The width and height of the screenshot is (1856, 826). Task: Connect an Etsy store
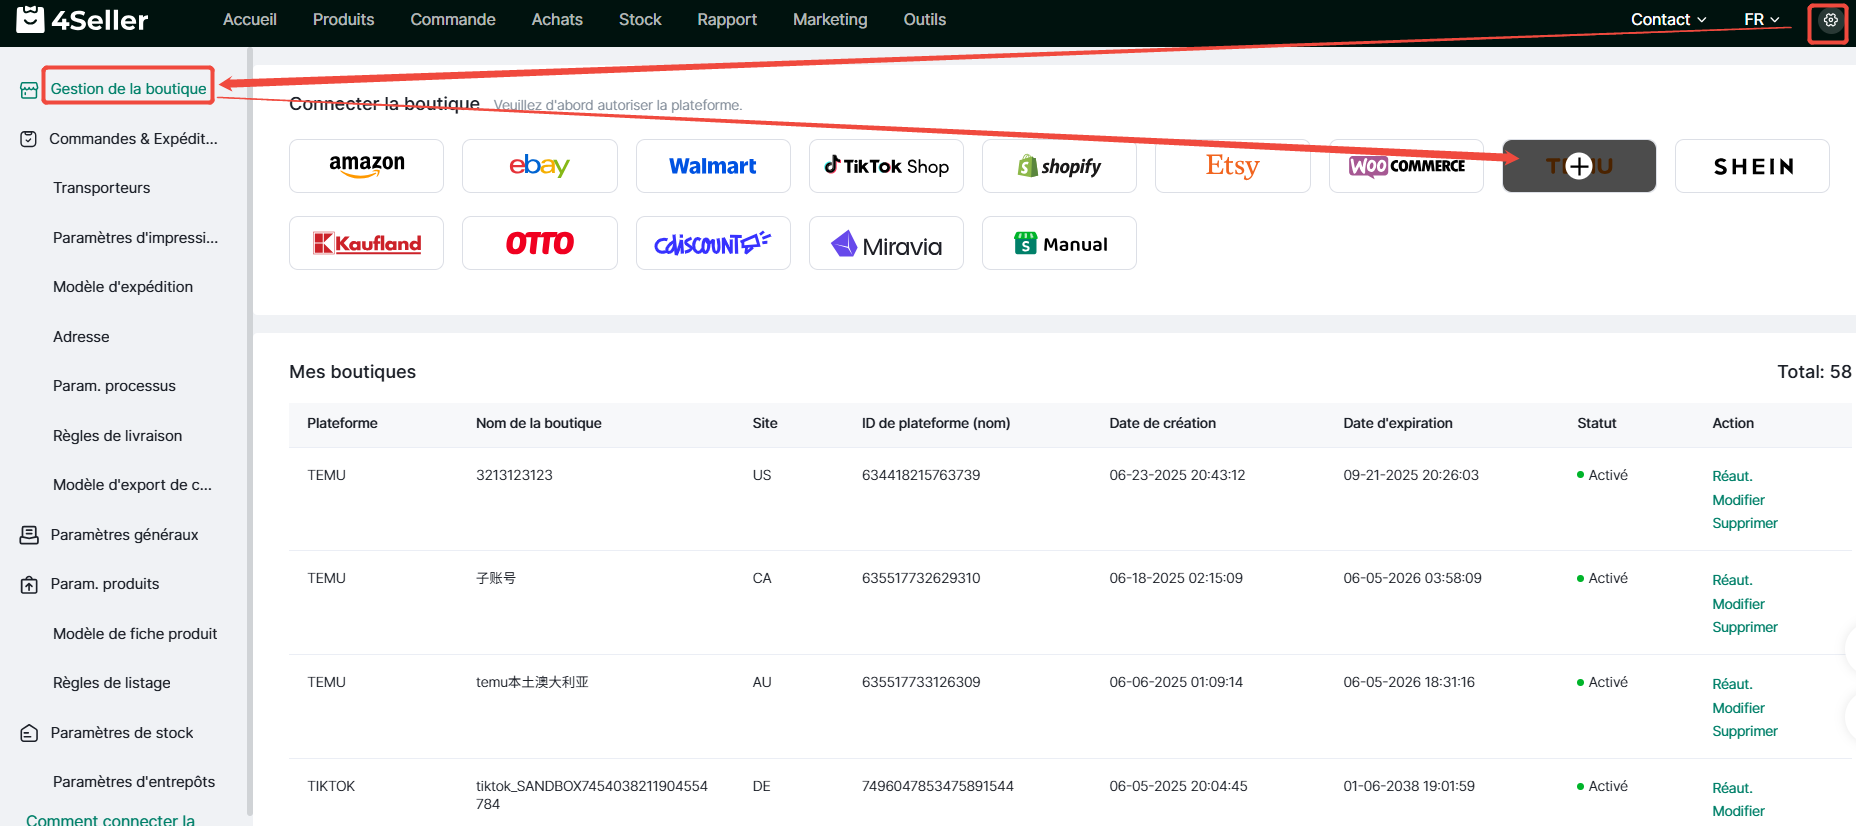[x=1232, y=166]
